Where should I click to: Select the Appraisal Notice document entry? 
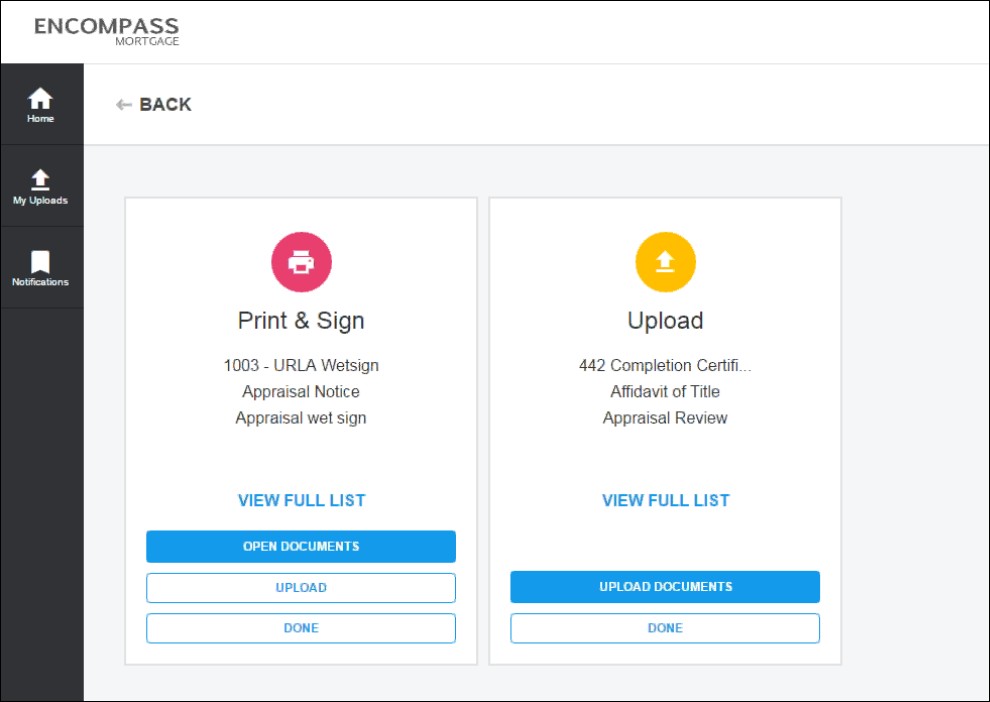(x=301, y=391)
